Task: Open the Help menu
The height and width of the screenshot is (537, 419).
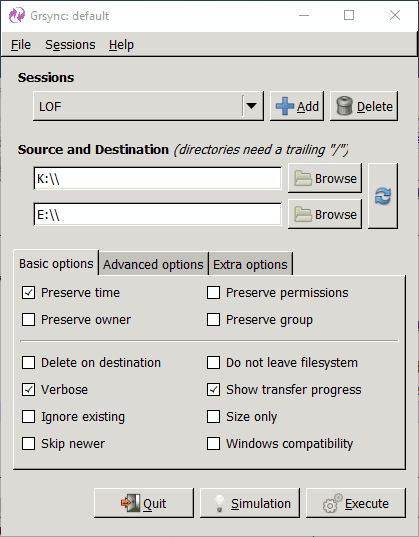Action: point(121,45)
